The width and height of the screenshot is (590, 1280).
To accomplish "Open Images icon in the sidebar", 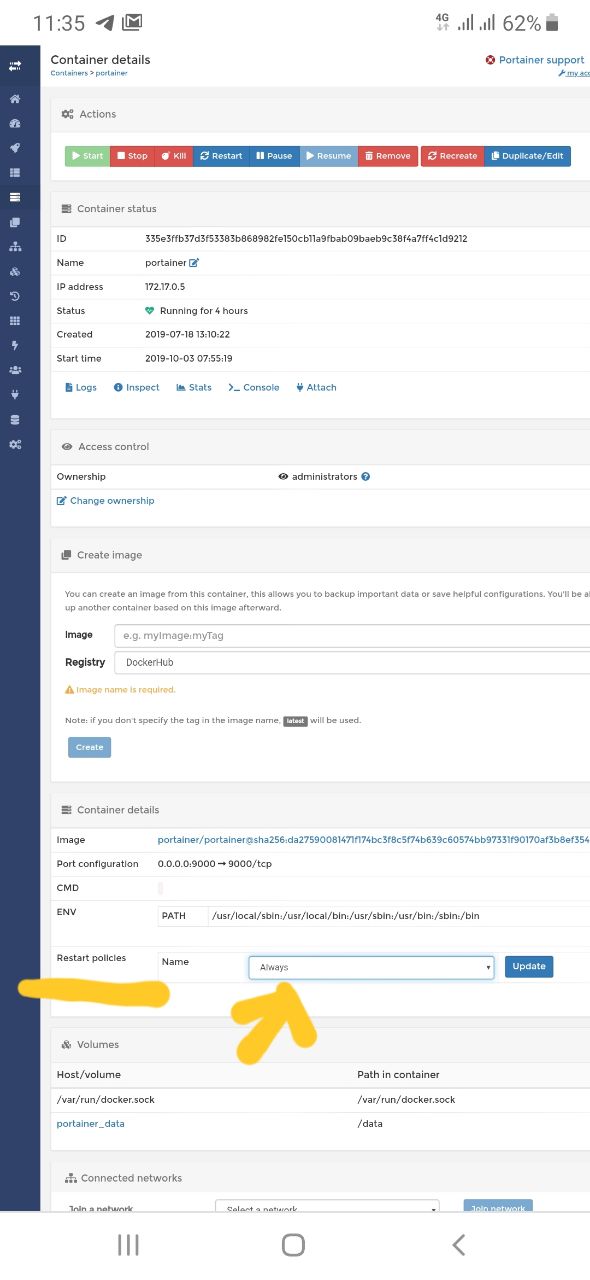I will pyautogui.click(x=15, y=222).
